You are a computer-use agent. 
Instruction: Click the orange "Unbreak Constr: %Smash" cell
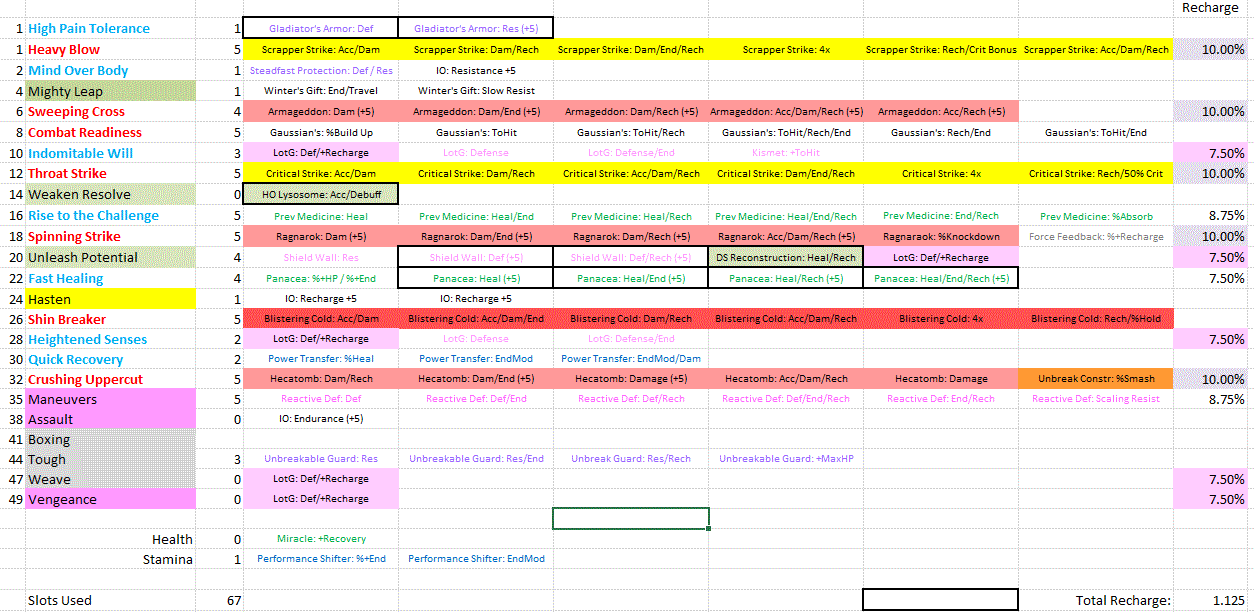(1096, 379)
